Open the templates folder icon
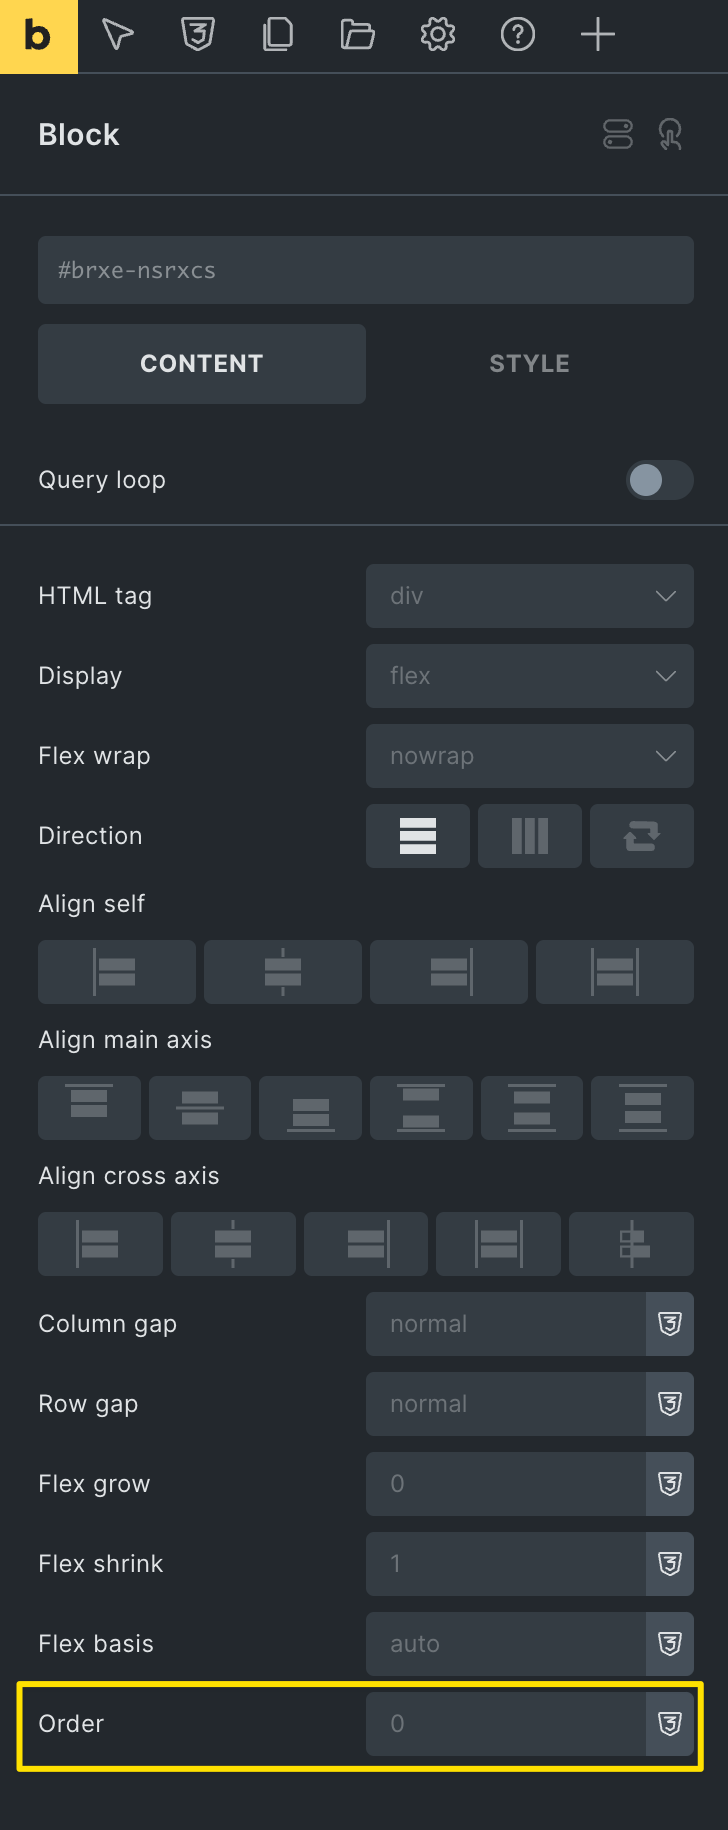This screenshot has height=1830, width=728. click(x=357, y=35)
